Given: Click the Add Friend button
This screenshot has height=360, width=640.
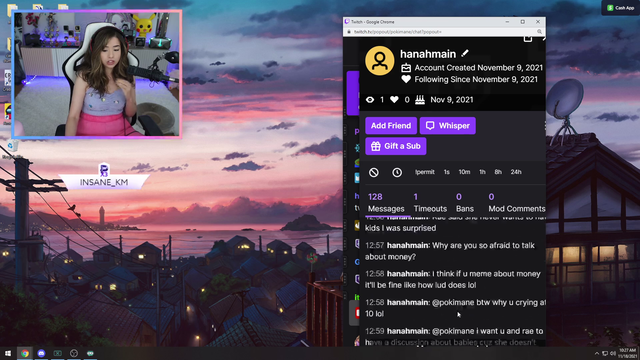Looking at the screenshot, I should point(391,126).
